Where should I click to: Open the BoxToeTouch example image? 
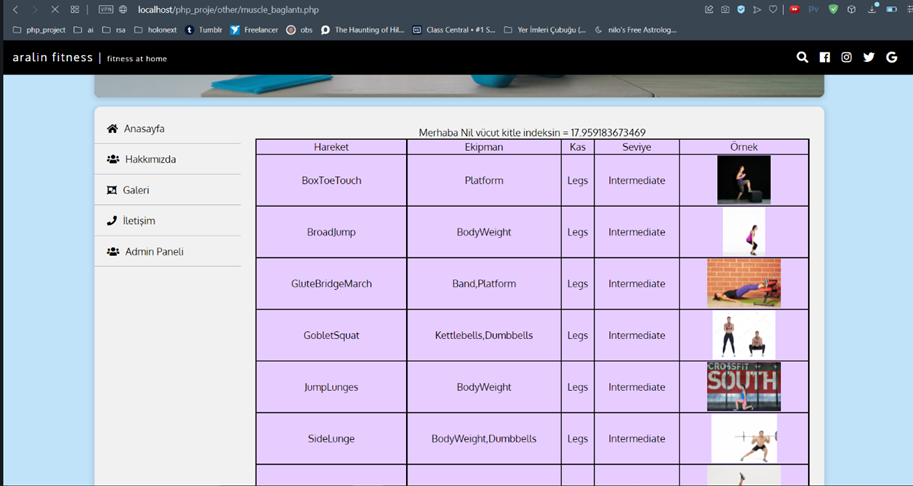744,180
